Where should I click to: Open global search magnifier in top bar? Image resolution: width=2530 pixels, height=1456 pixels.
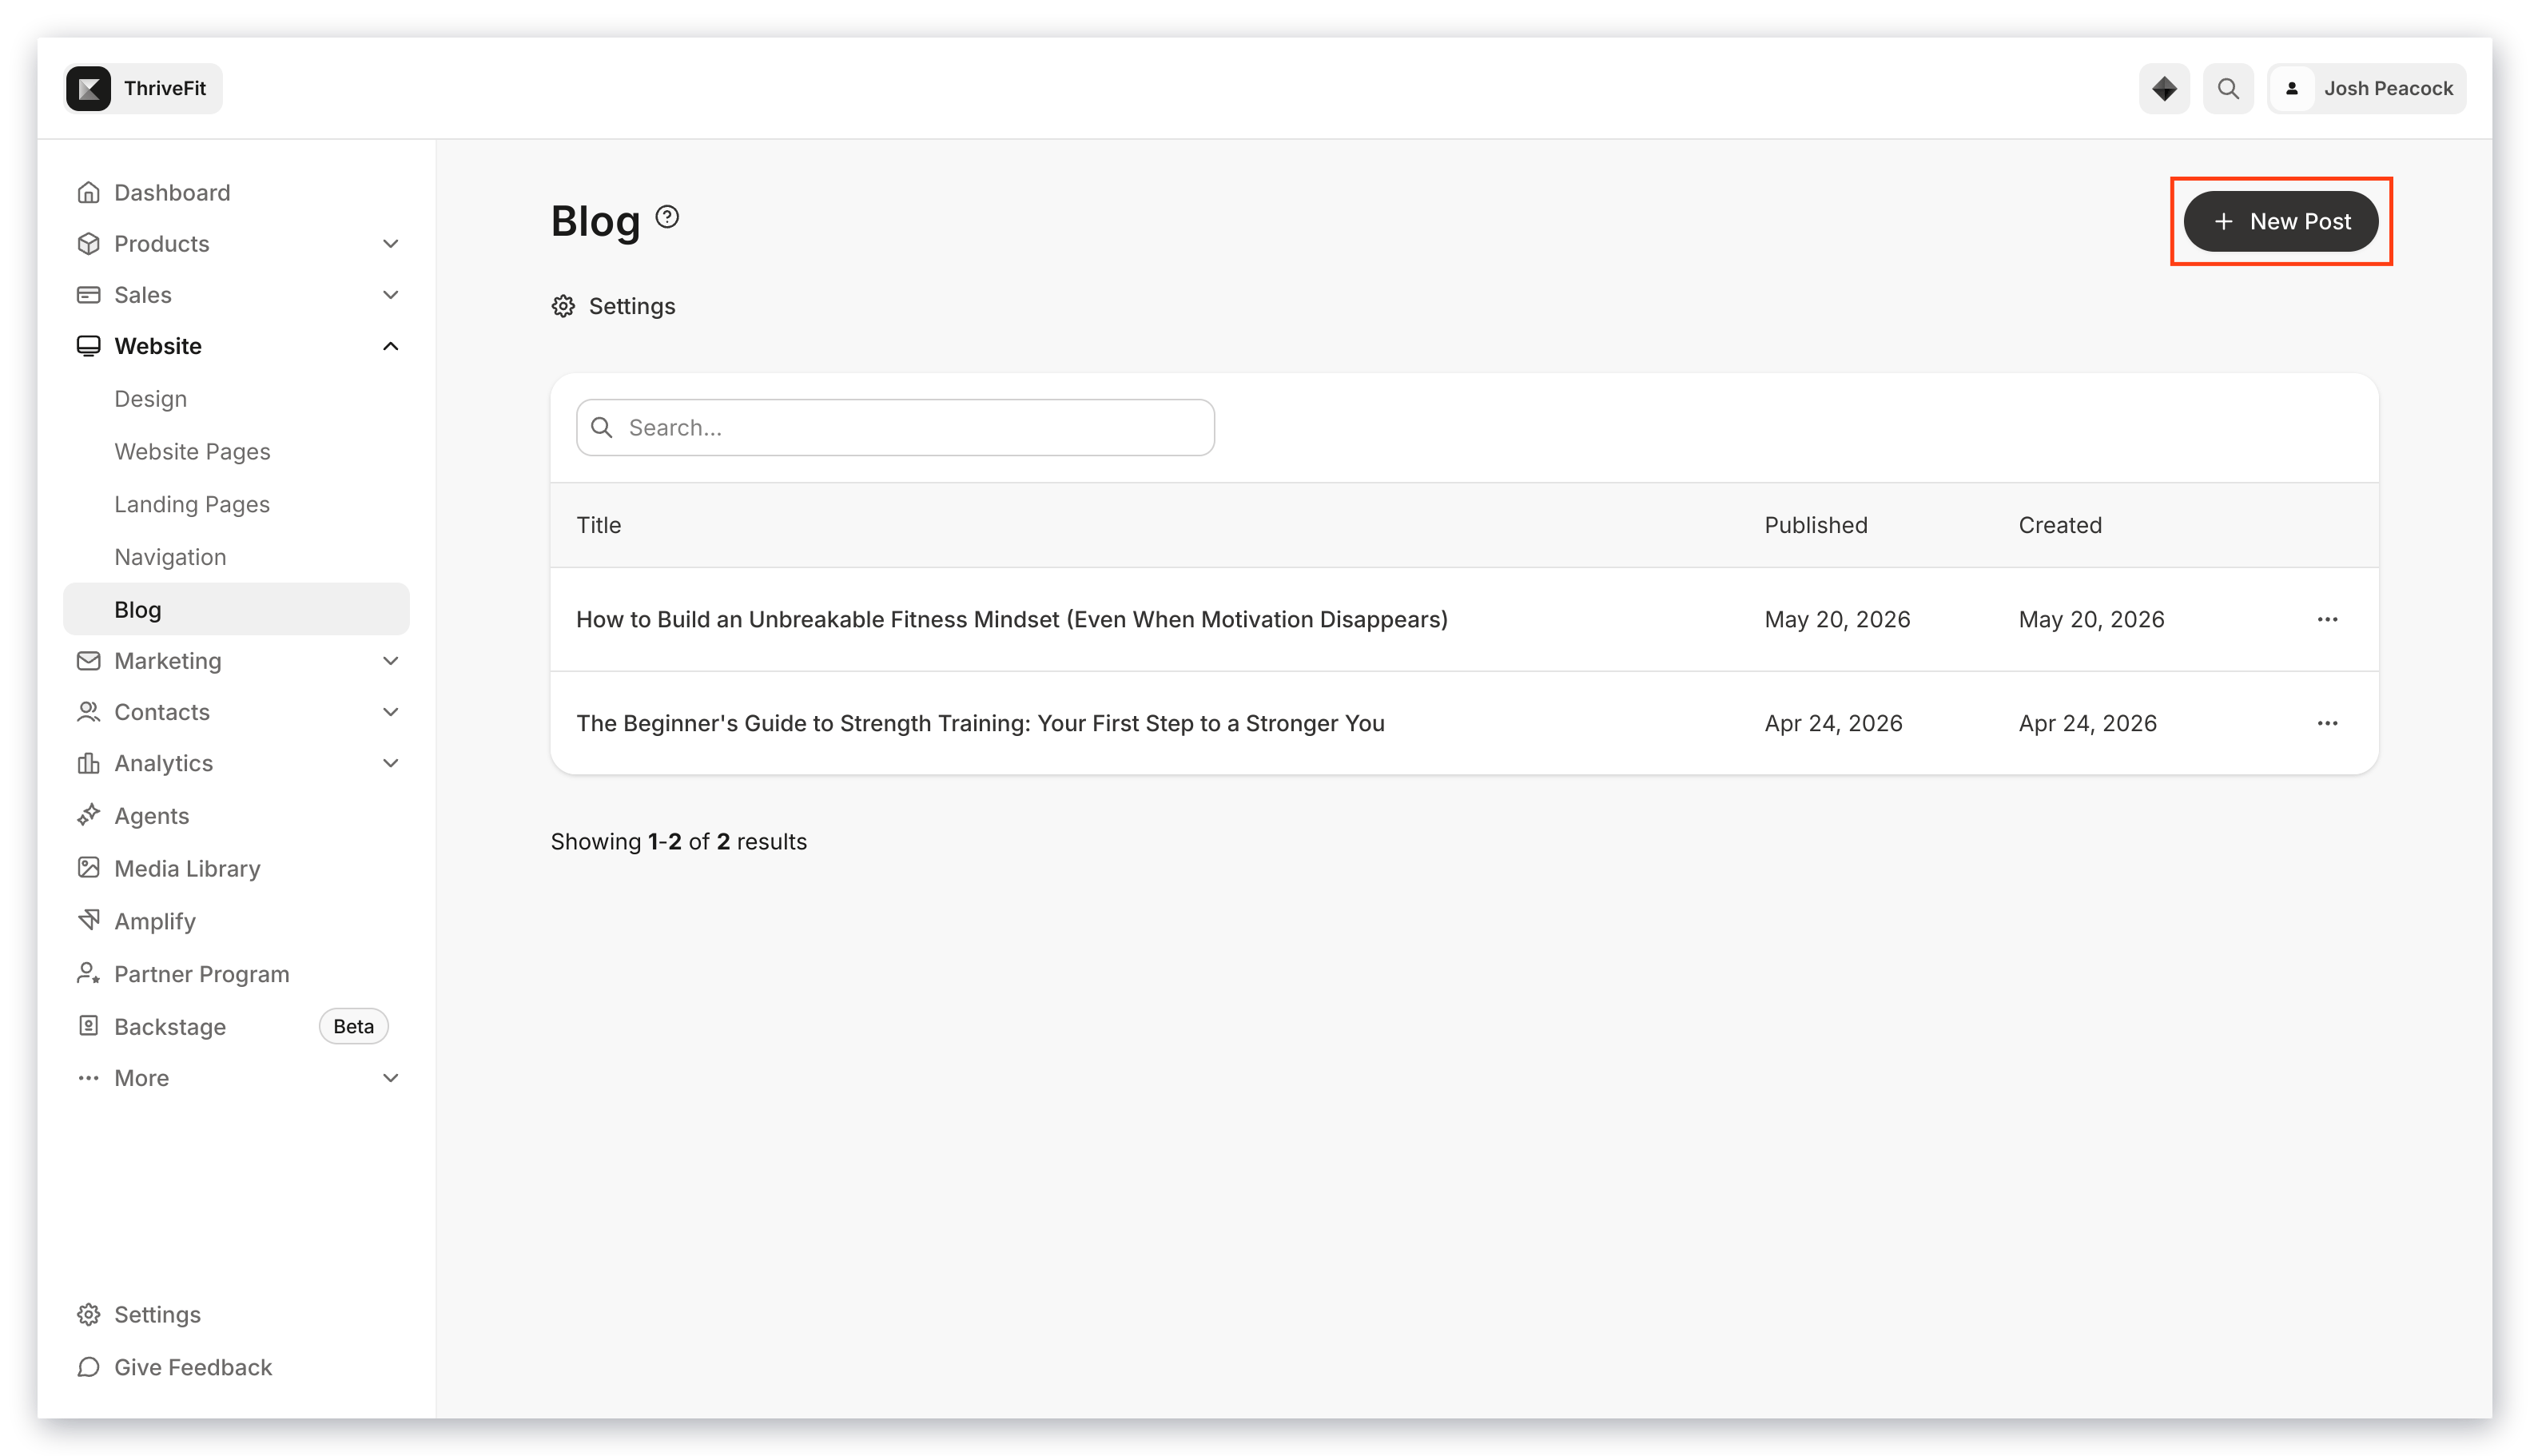click(x=2228, y=88)
